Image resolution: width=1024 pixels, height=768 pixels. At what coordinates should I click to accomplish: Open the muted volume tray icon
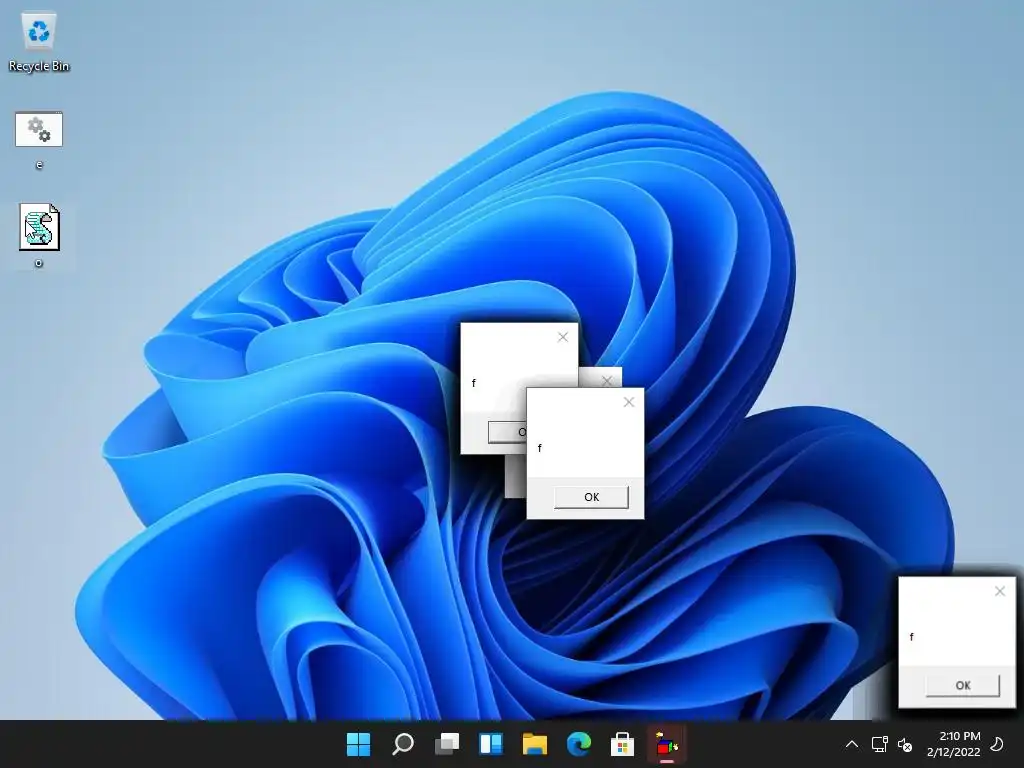(905, 744)
